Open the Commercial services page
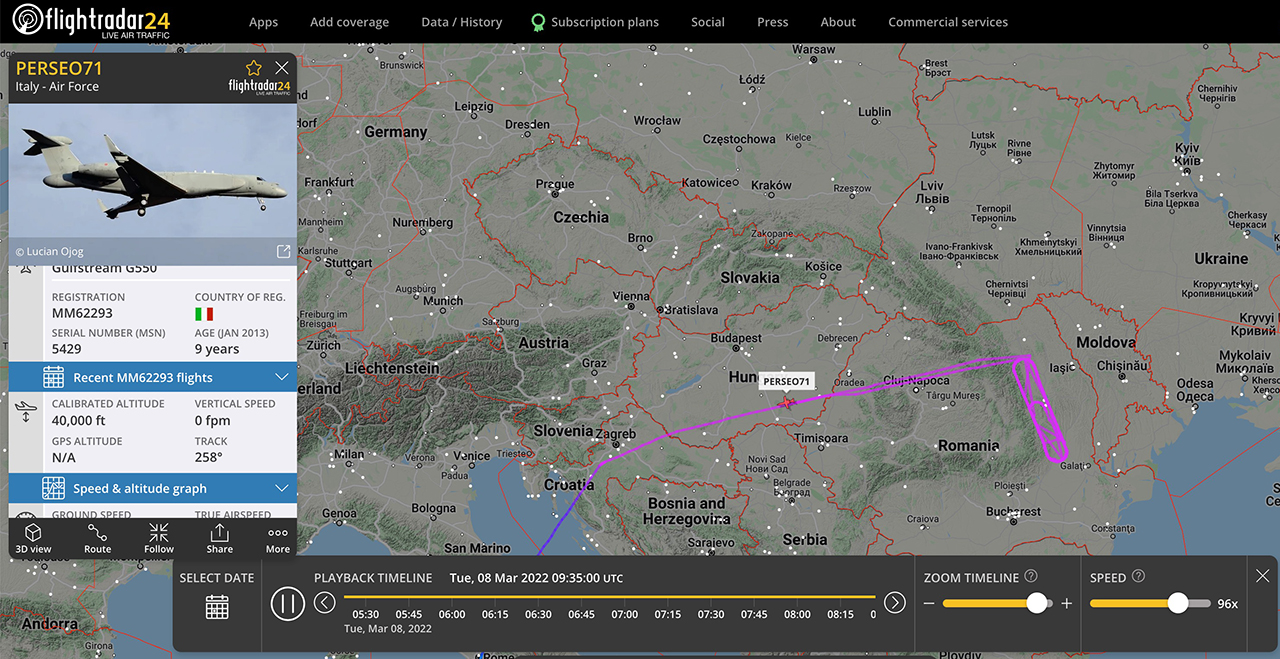 click(948, 21)
